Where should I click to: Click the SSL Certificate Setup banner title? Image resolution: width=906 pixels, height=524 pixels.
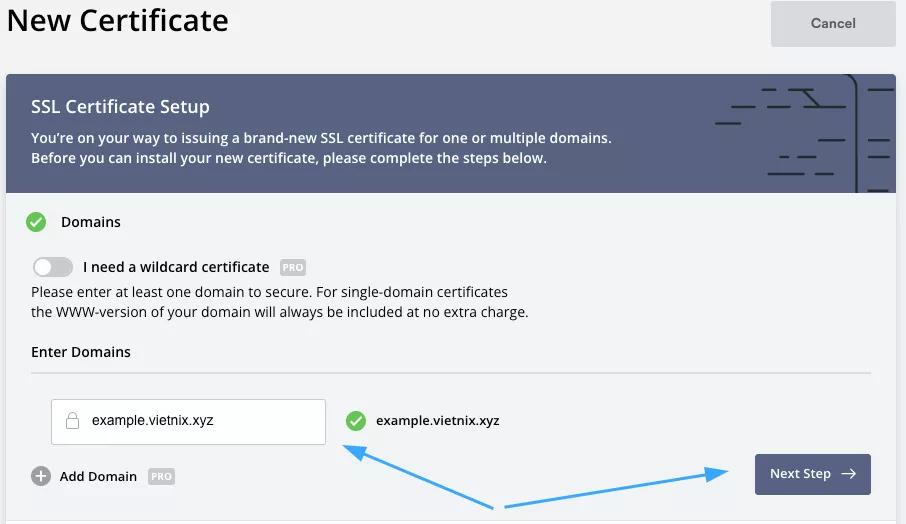tap(120, 107)
